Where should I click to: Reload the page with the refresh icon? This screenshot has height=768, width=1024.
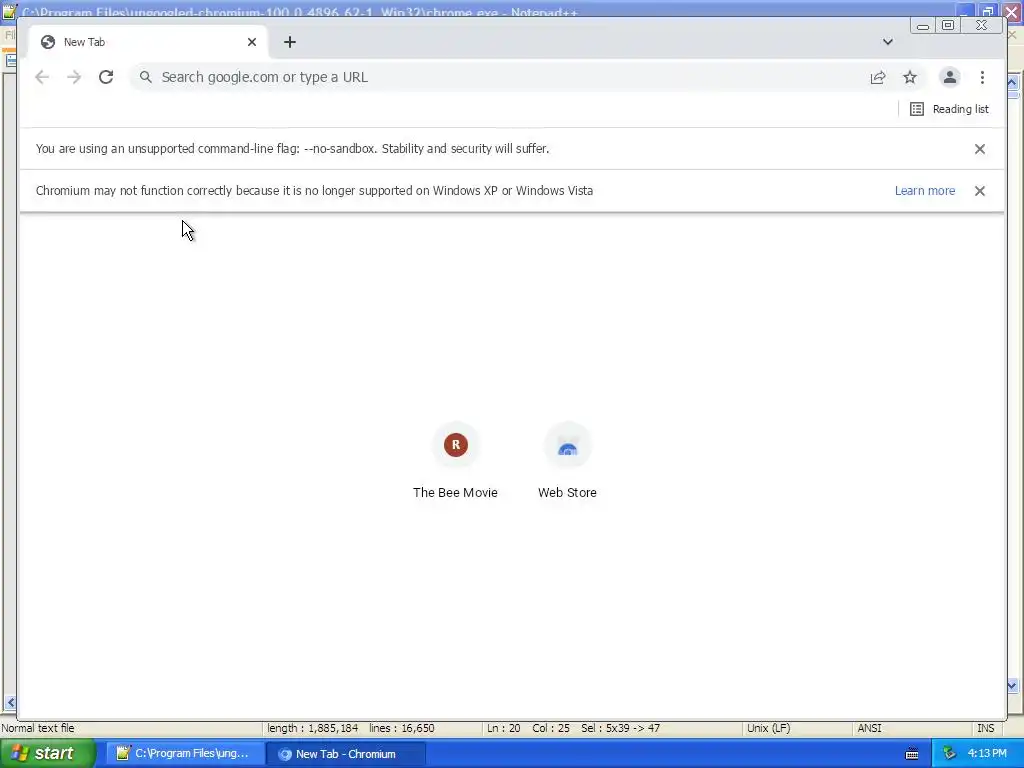pyautogui.click(x=106, y=77)
